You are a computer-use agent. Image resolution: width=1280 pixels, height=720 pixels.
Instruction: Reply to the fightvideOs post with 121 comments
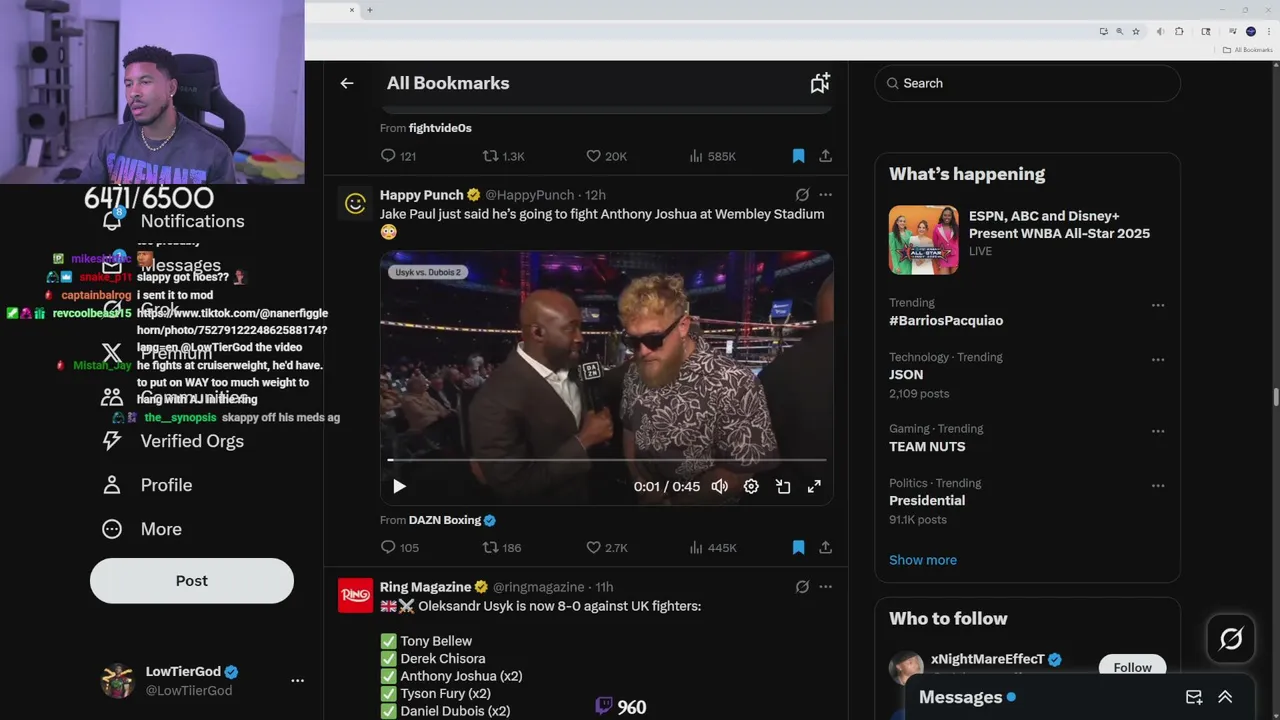[398, 156]
